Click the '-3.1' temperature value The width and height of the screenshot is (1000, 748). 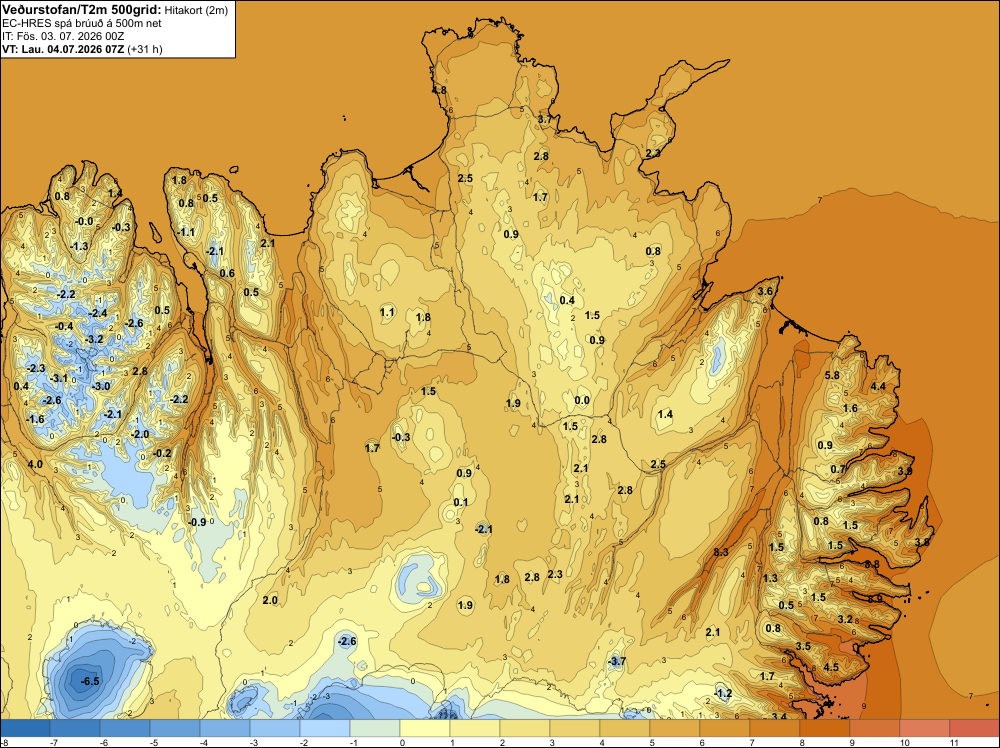58,378
